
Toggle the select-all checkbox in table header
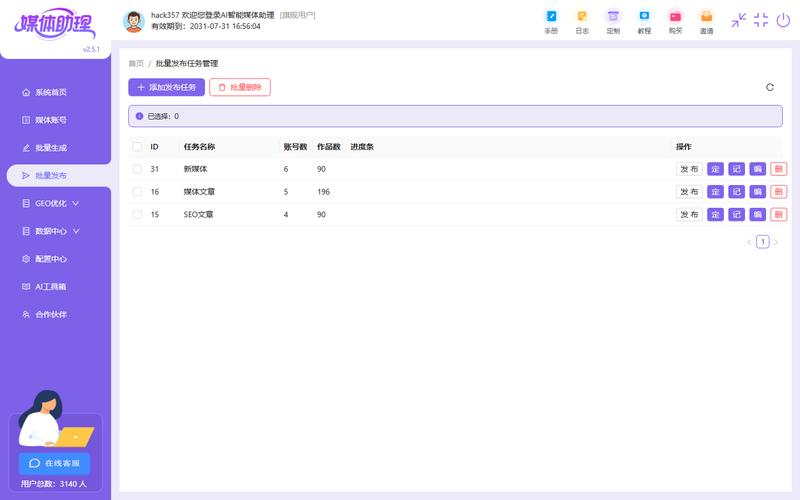coord(138,147)
